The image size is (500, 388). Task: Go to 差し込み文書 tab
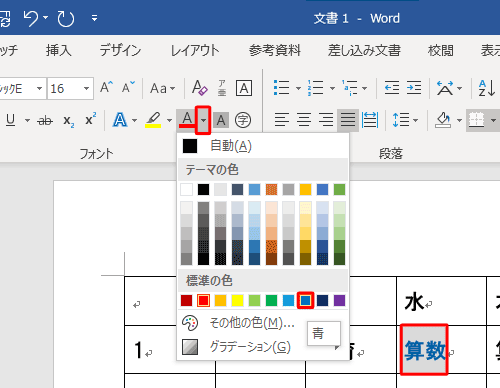pyautogui.click(x=364, y=50)
